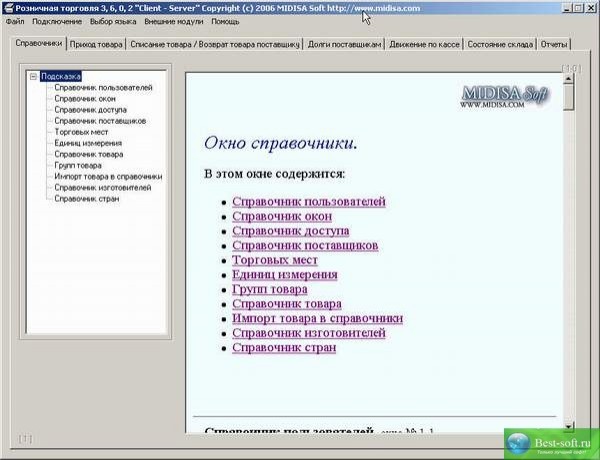Follow the Групп товара hyperlink
Screen dimensions: 600x460
point(270,289)
